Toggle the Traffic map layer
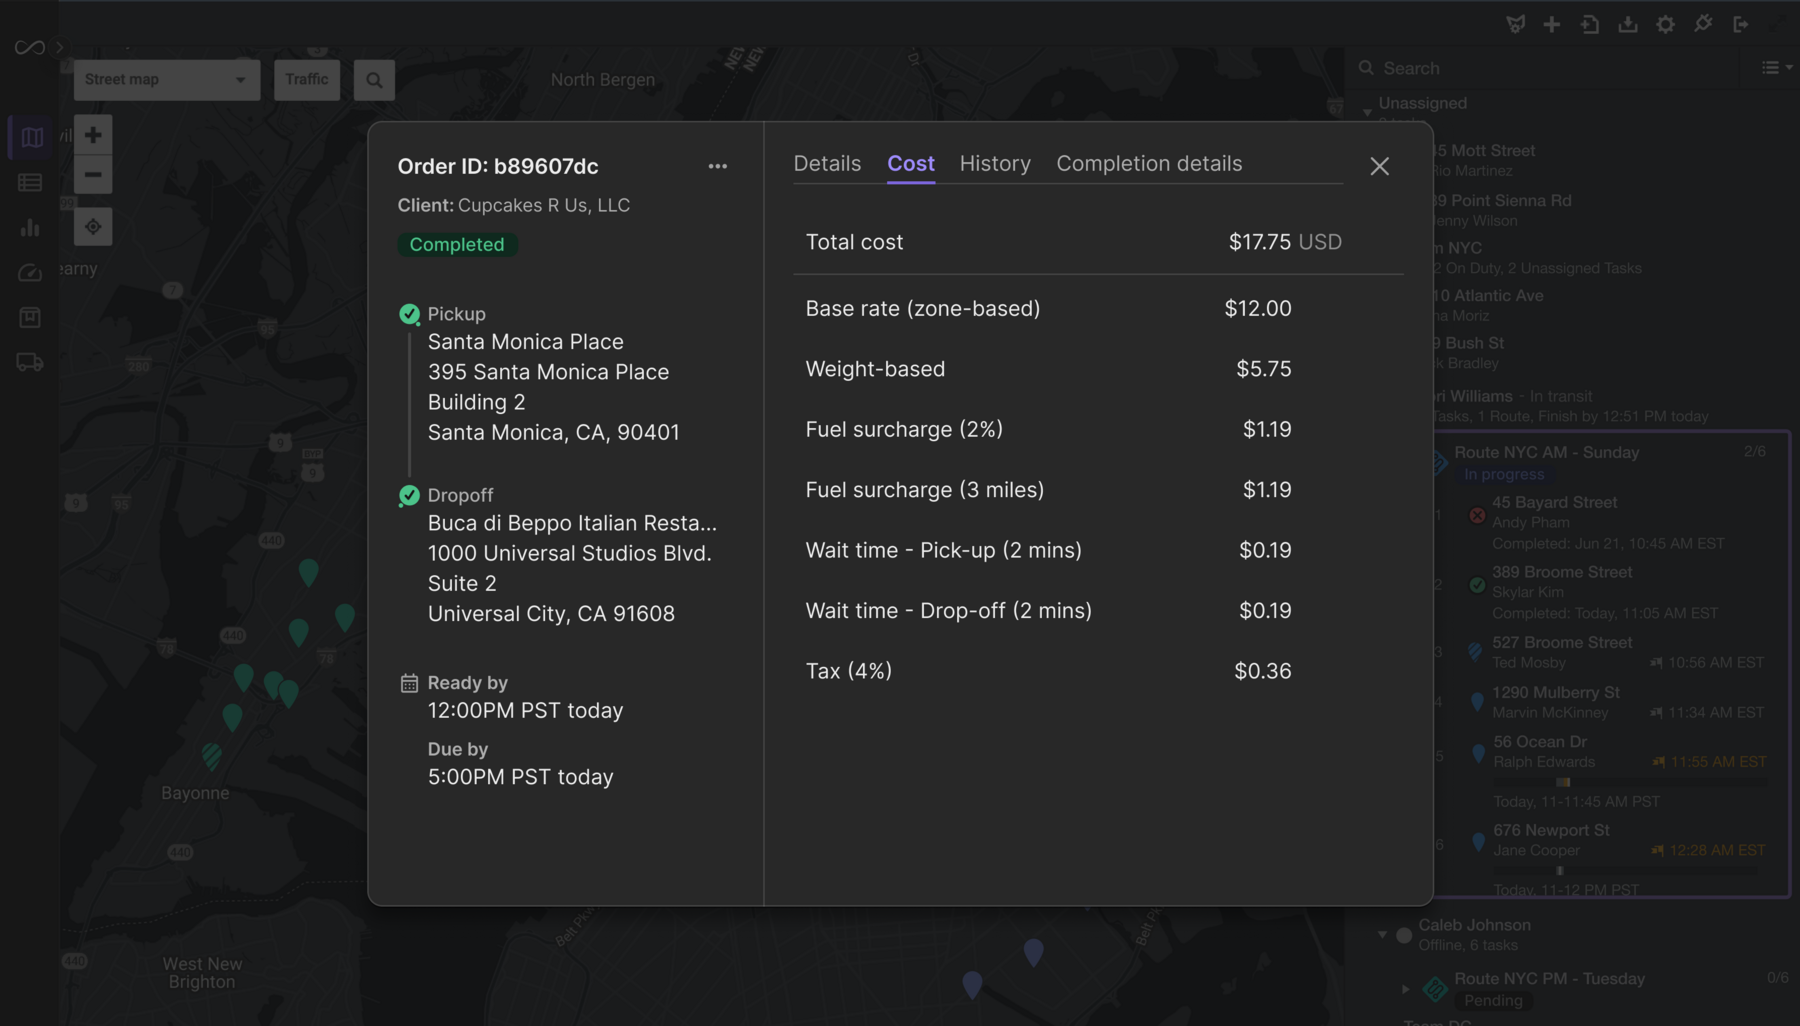 (x=307, y=80)
